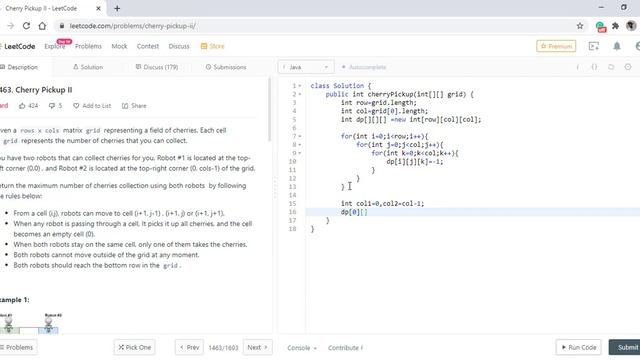Click the '463. Cherry Pickup II' title
Viewport: 640px width, 360px height.
coord(36,90)
